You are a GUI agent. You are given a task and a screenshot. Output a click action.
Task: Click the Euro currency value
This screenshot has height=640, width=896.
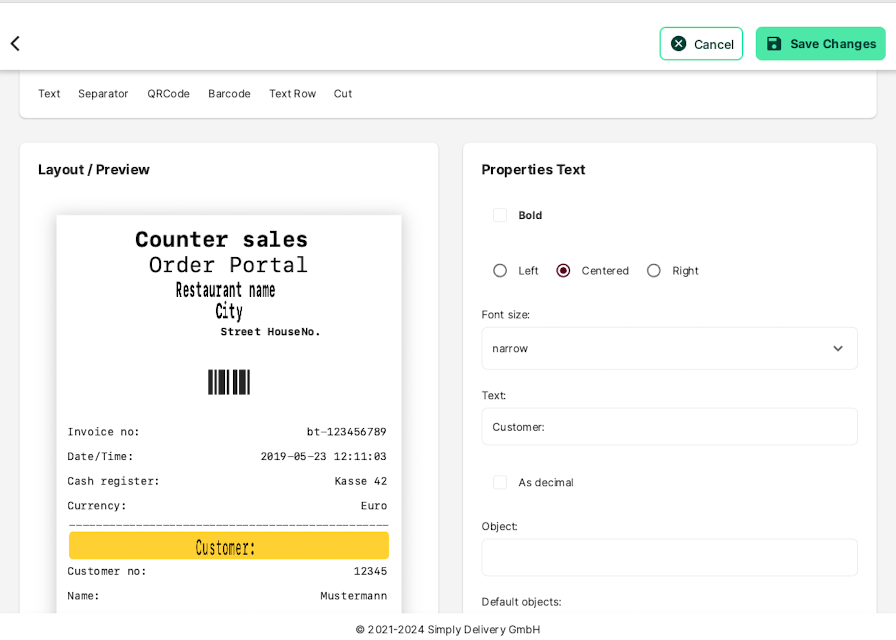(x=374, y=506)
